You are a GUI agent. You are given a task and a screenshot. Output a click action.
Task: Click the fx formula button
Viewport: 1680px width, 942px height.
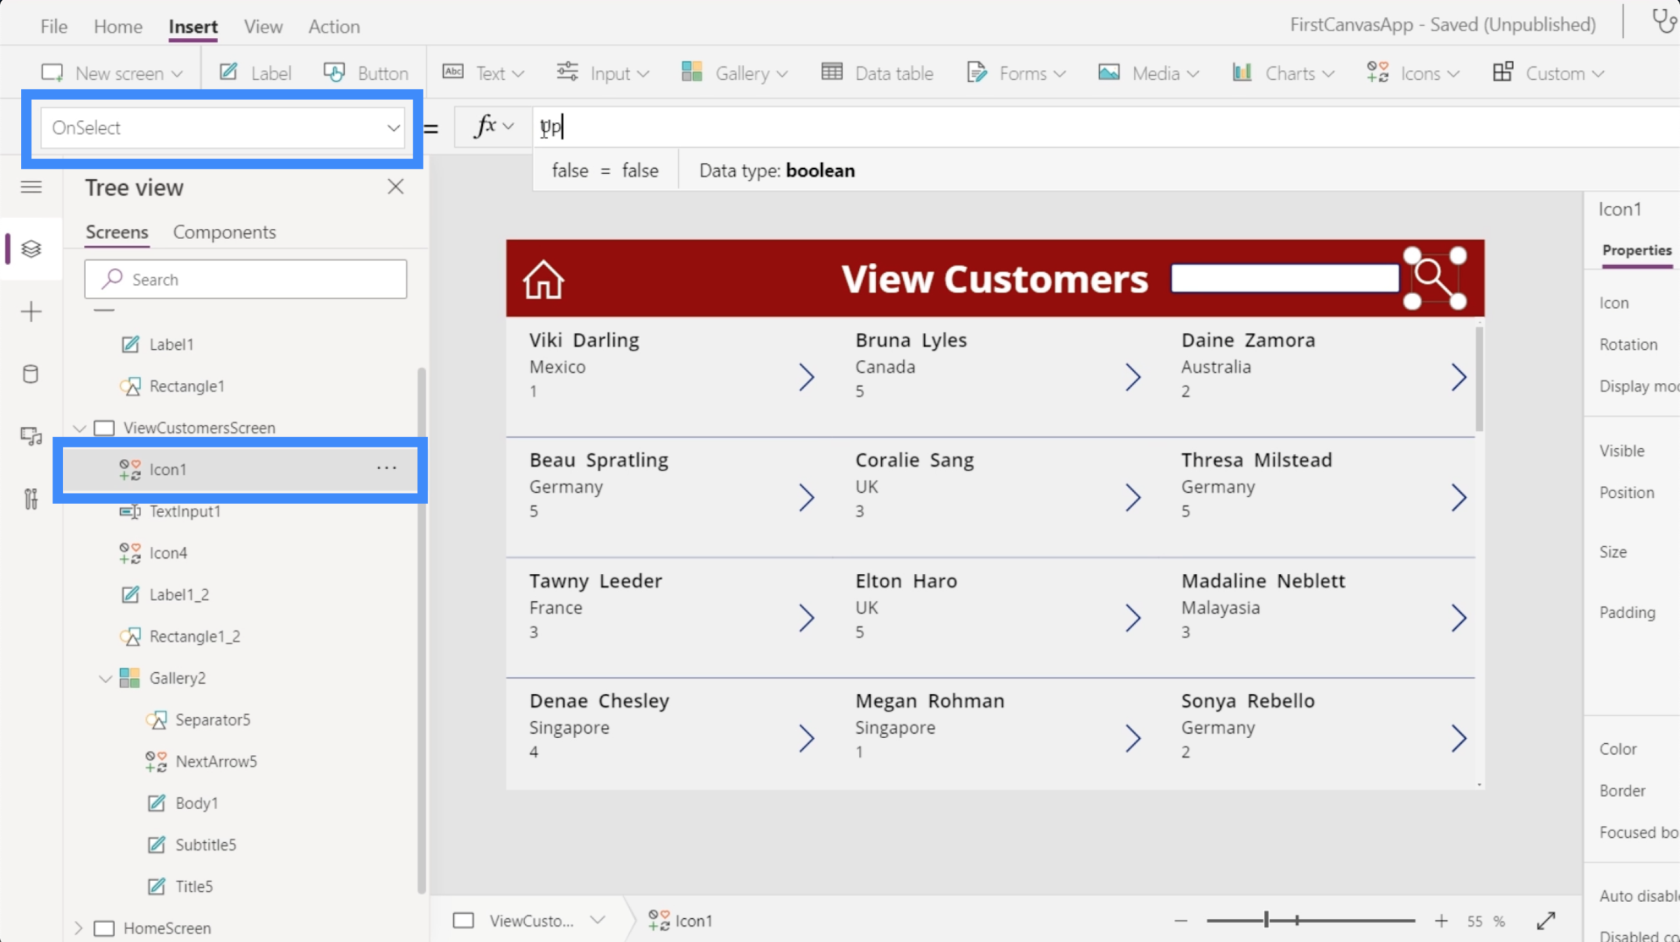493,127
